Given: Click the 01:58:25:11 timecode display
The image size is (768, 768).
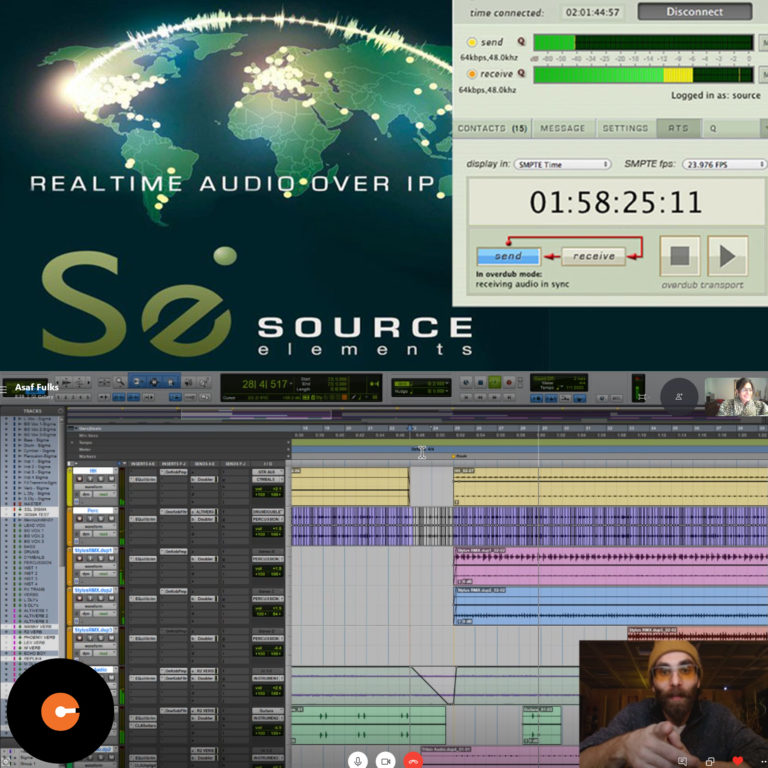Looking at the screenshot, I should tap(616, 202).
